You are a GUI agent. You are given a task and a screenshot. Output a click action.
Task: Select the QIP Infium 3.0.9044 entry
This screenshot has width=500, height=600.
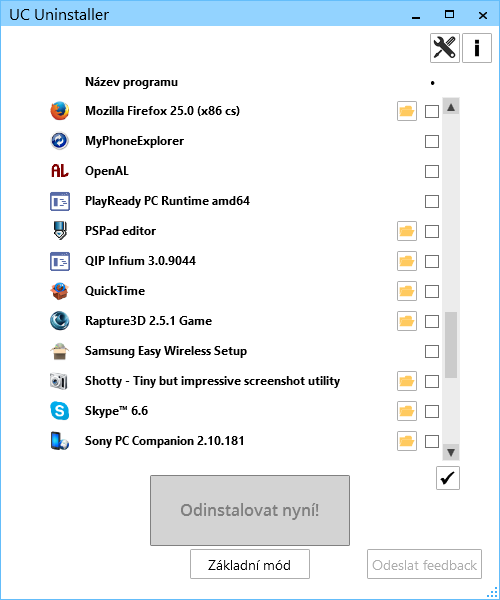point(140,261)
